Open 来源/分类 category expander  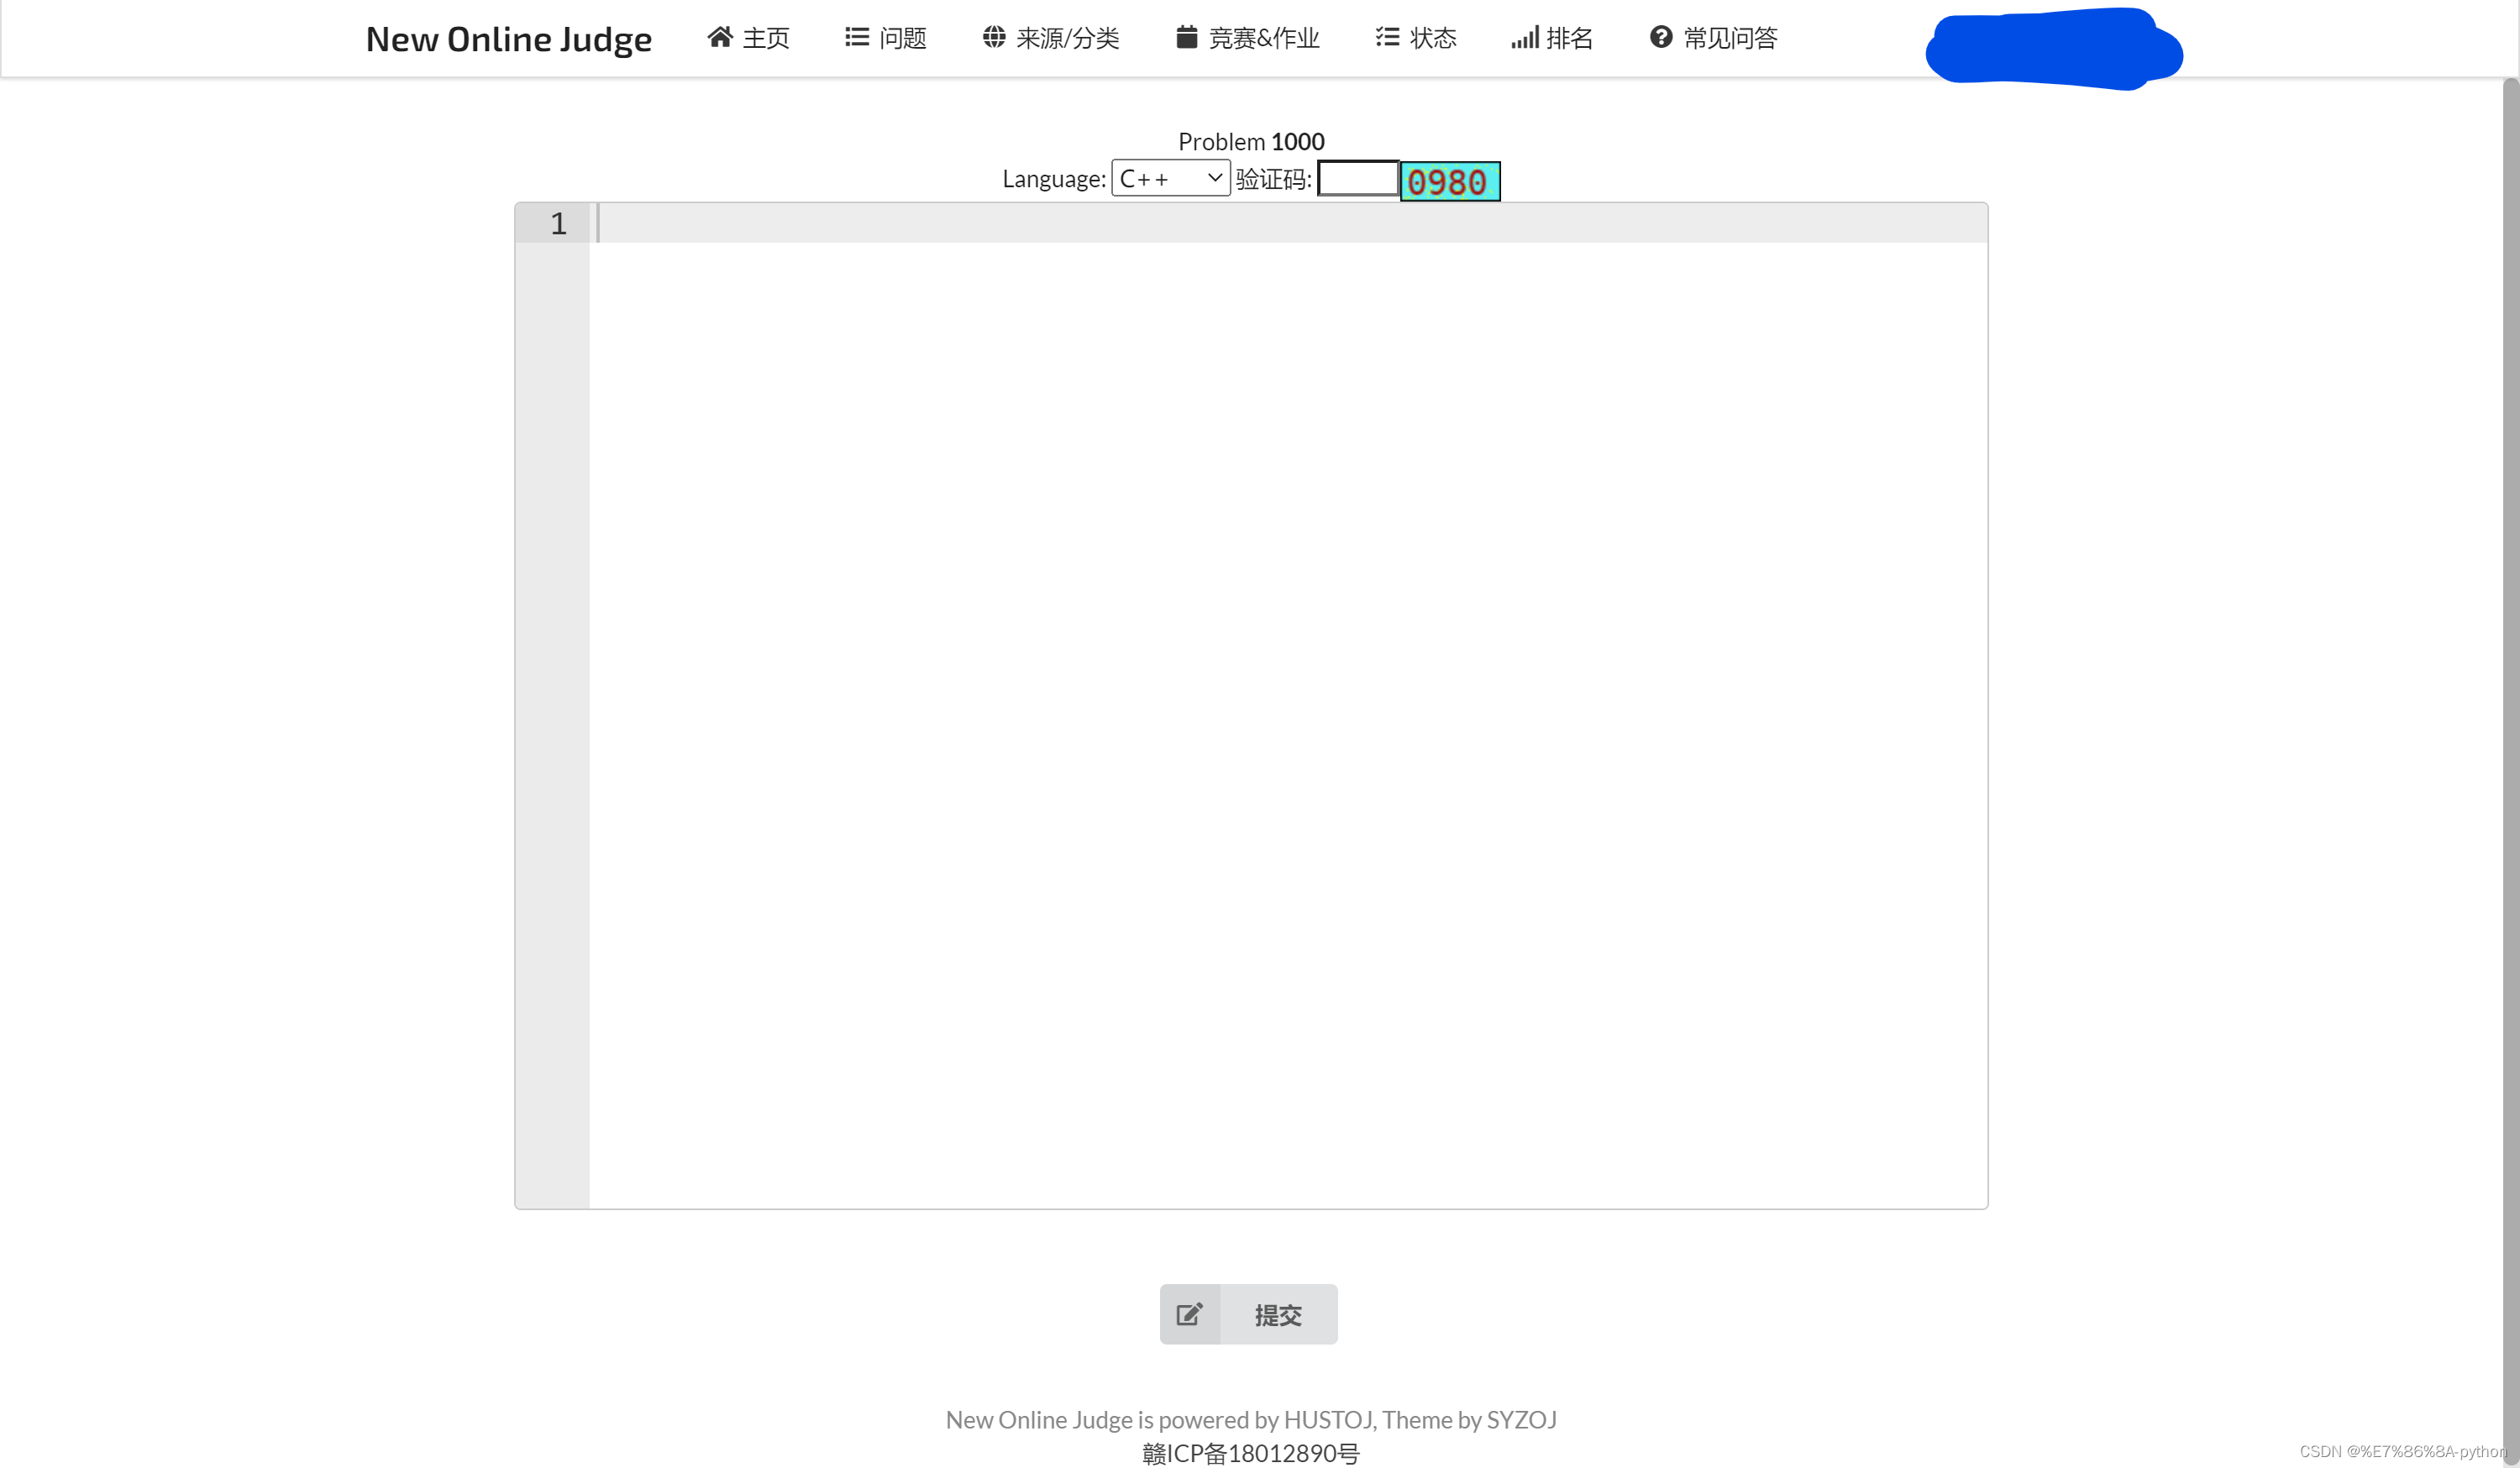pyautogui.click(x=1052, y=39)
